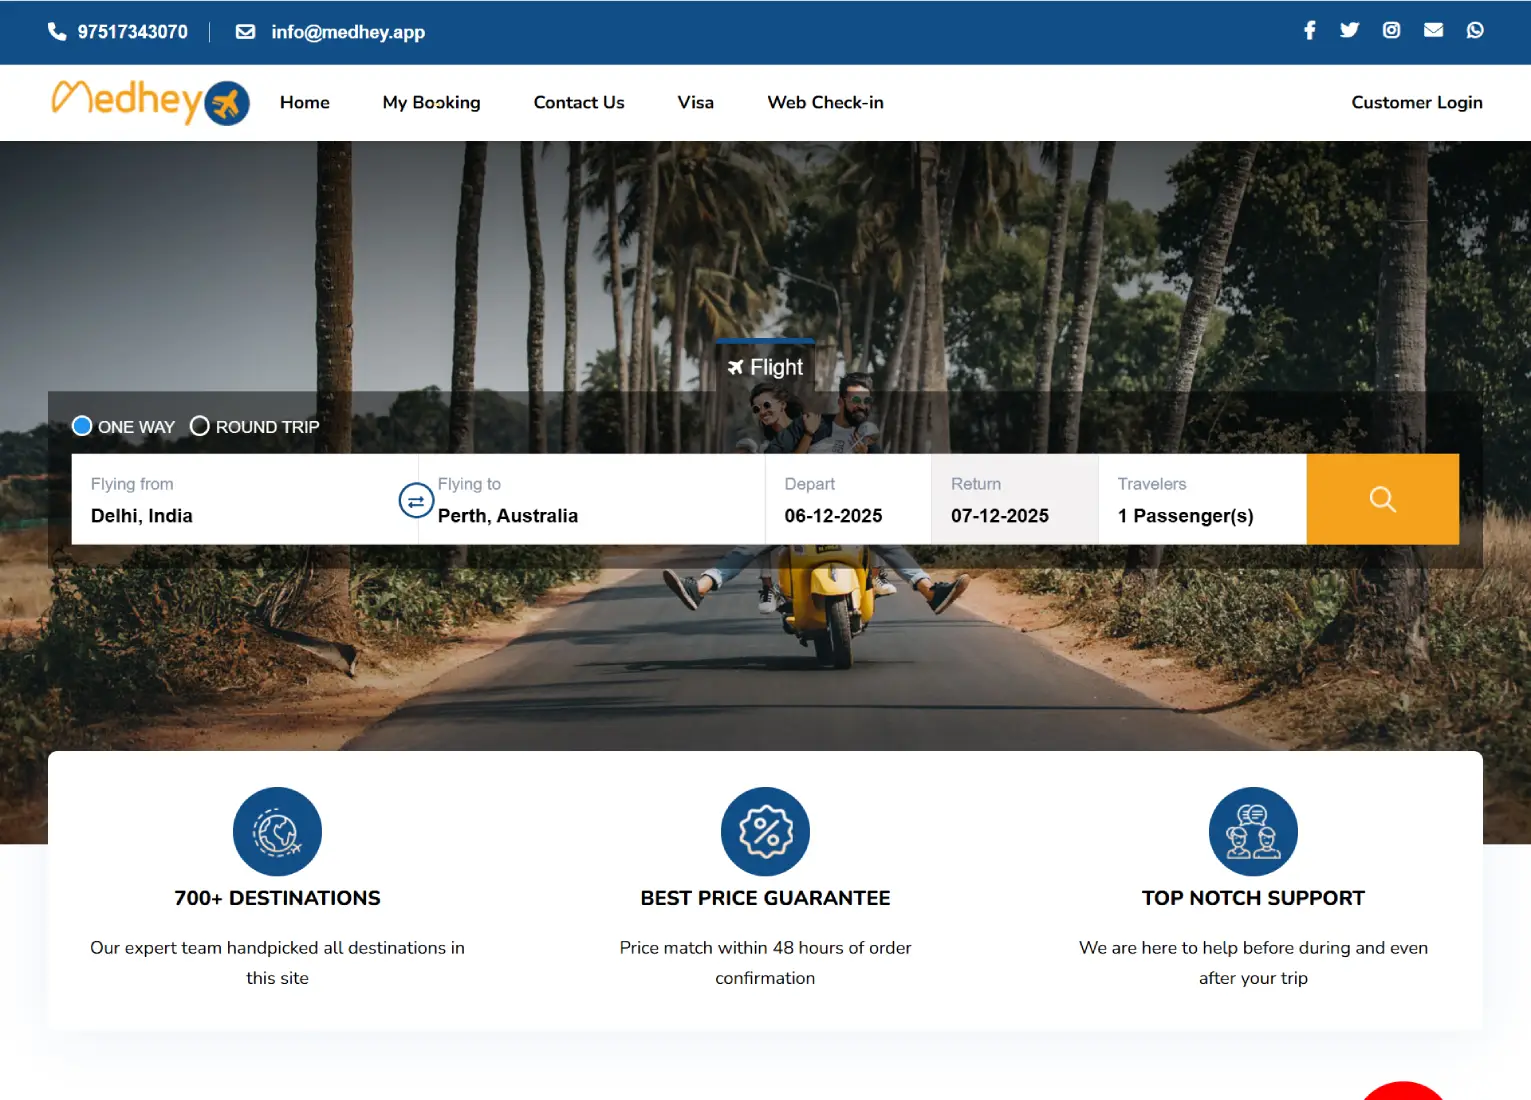Select the ROUND TRIP option
The width and height of the screenshot is (1531, 1100).
tap(200, 427)
